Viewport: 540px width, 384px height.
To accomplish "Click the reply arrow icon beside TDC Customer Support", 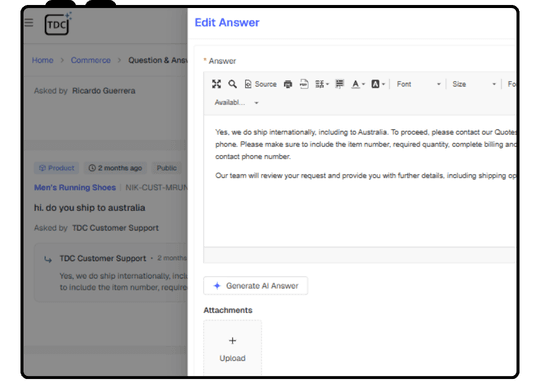I will [48, 259].
